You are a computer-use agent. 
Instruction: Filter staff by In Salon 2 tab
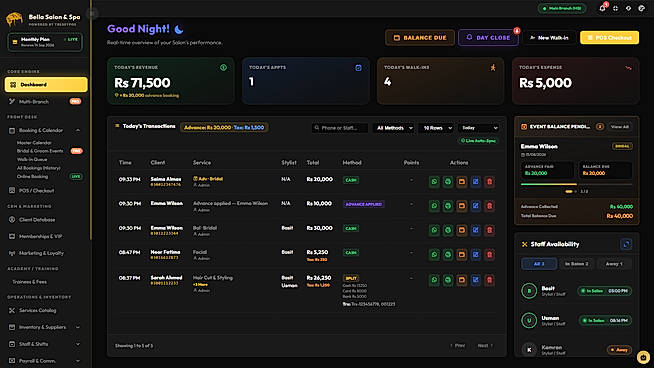point(576,264)
